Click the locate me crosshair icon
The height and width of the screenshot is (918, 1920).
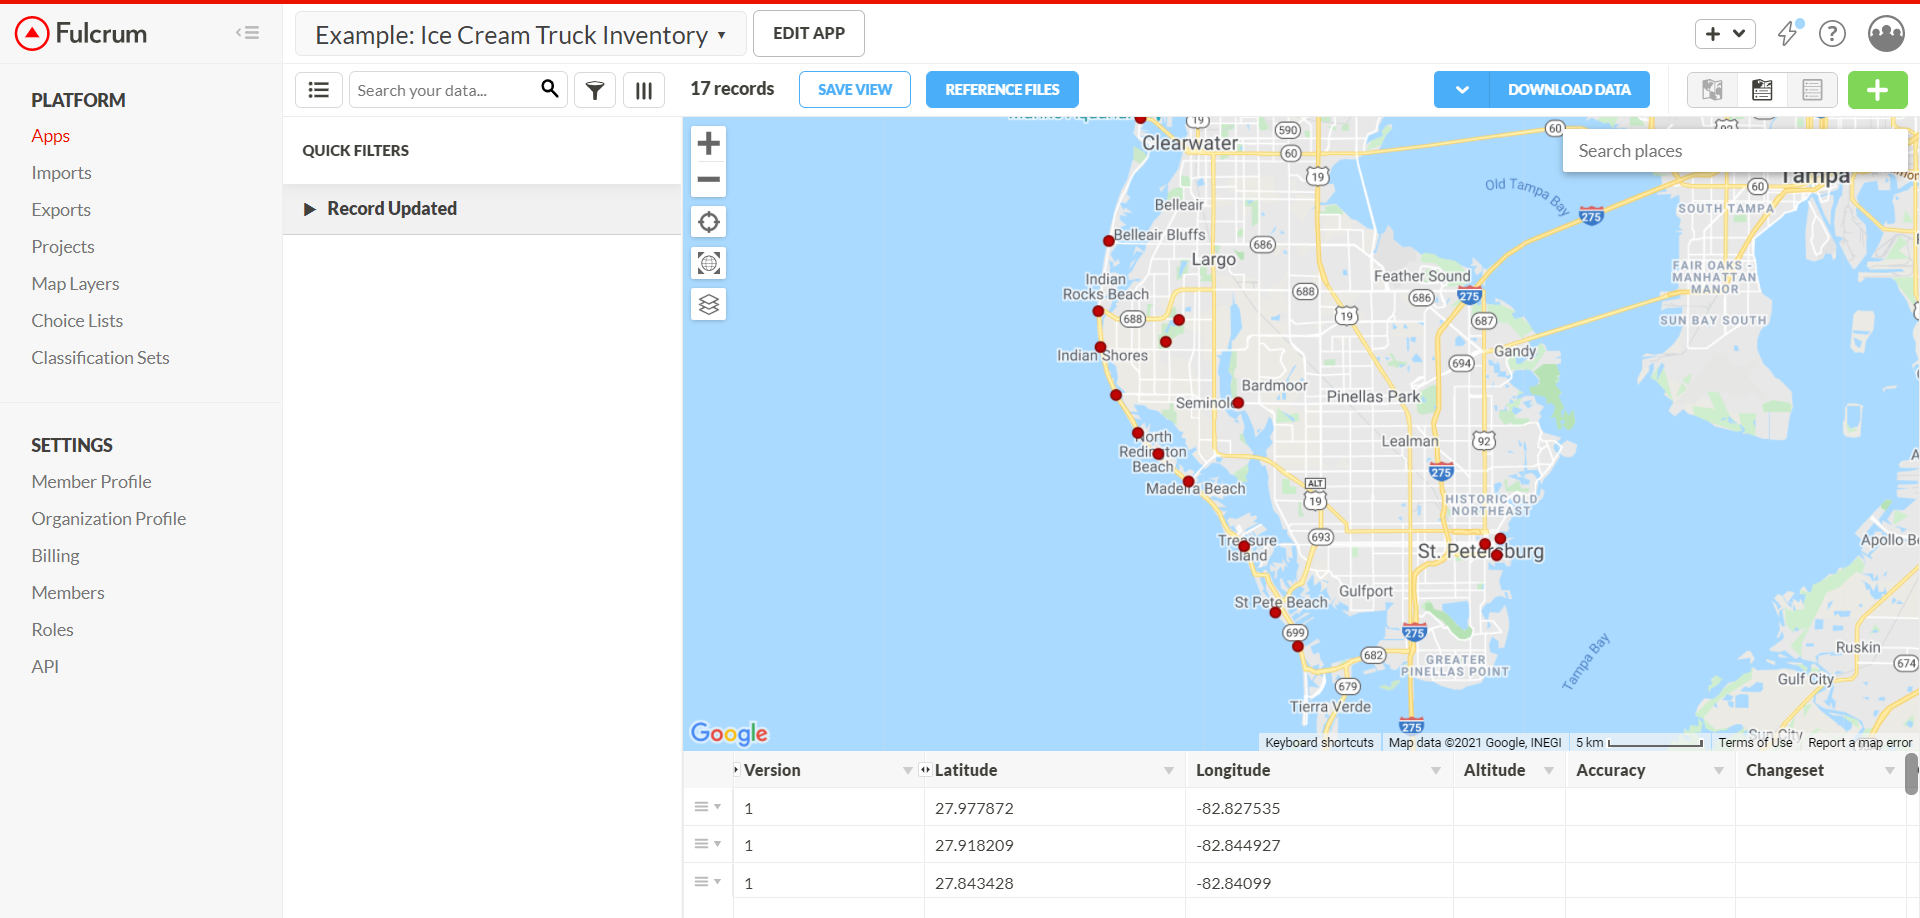pyautogui.click(x=708, y=222)
